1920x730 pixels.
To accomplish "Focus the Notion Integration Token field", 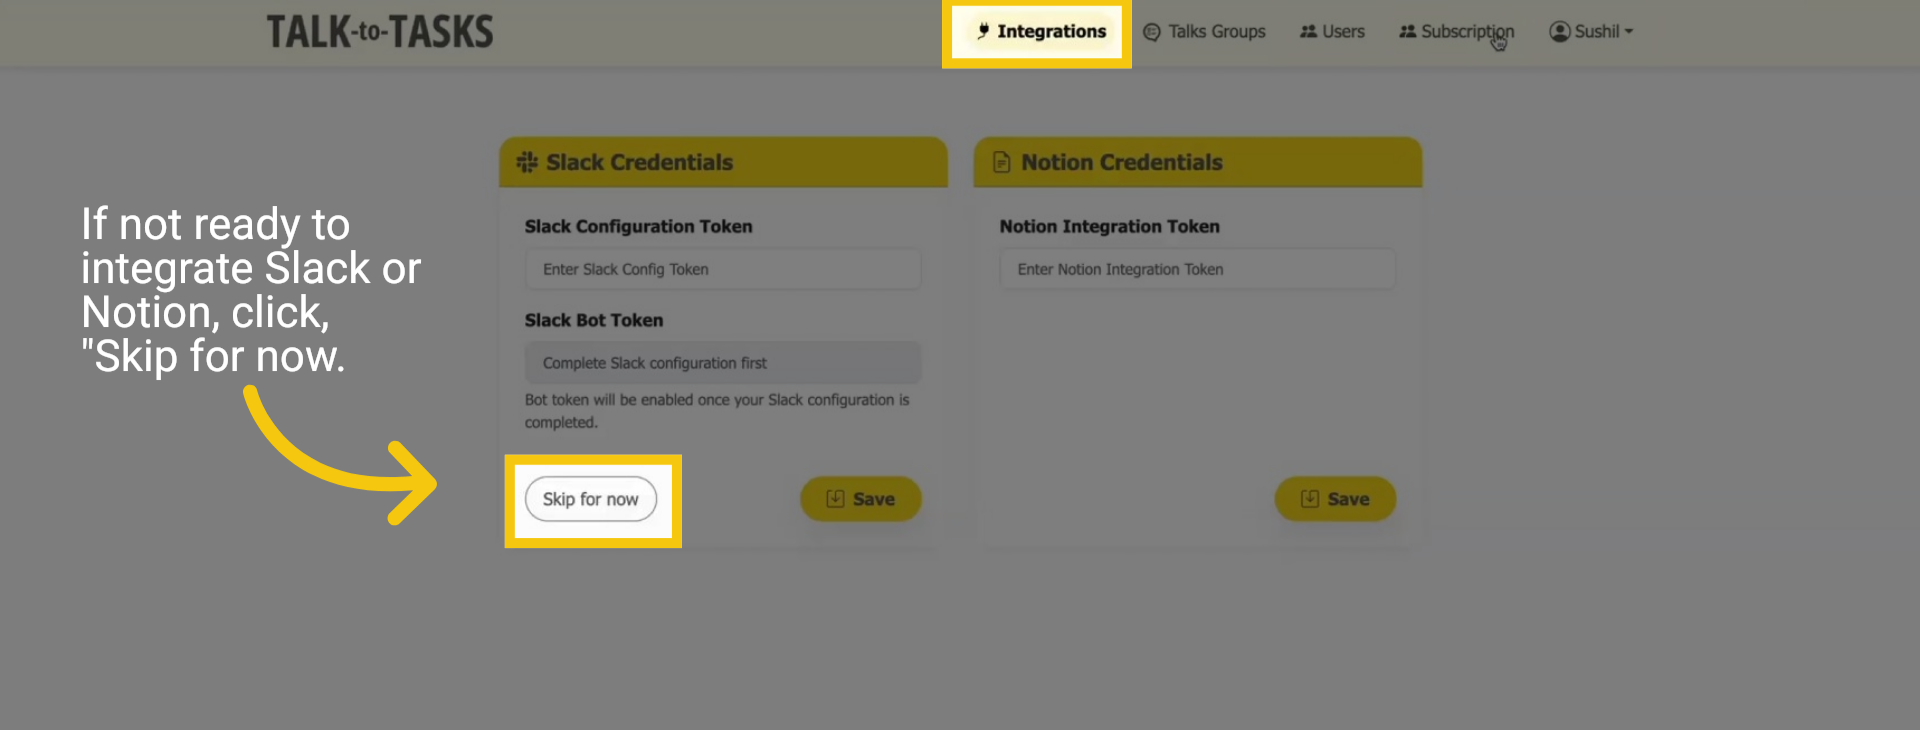I will pyautogui.click(x=1197, y=269).
